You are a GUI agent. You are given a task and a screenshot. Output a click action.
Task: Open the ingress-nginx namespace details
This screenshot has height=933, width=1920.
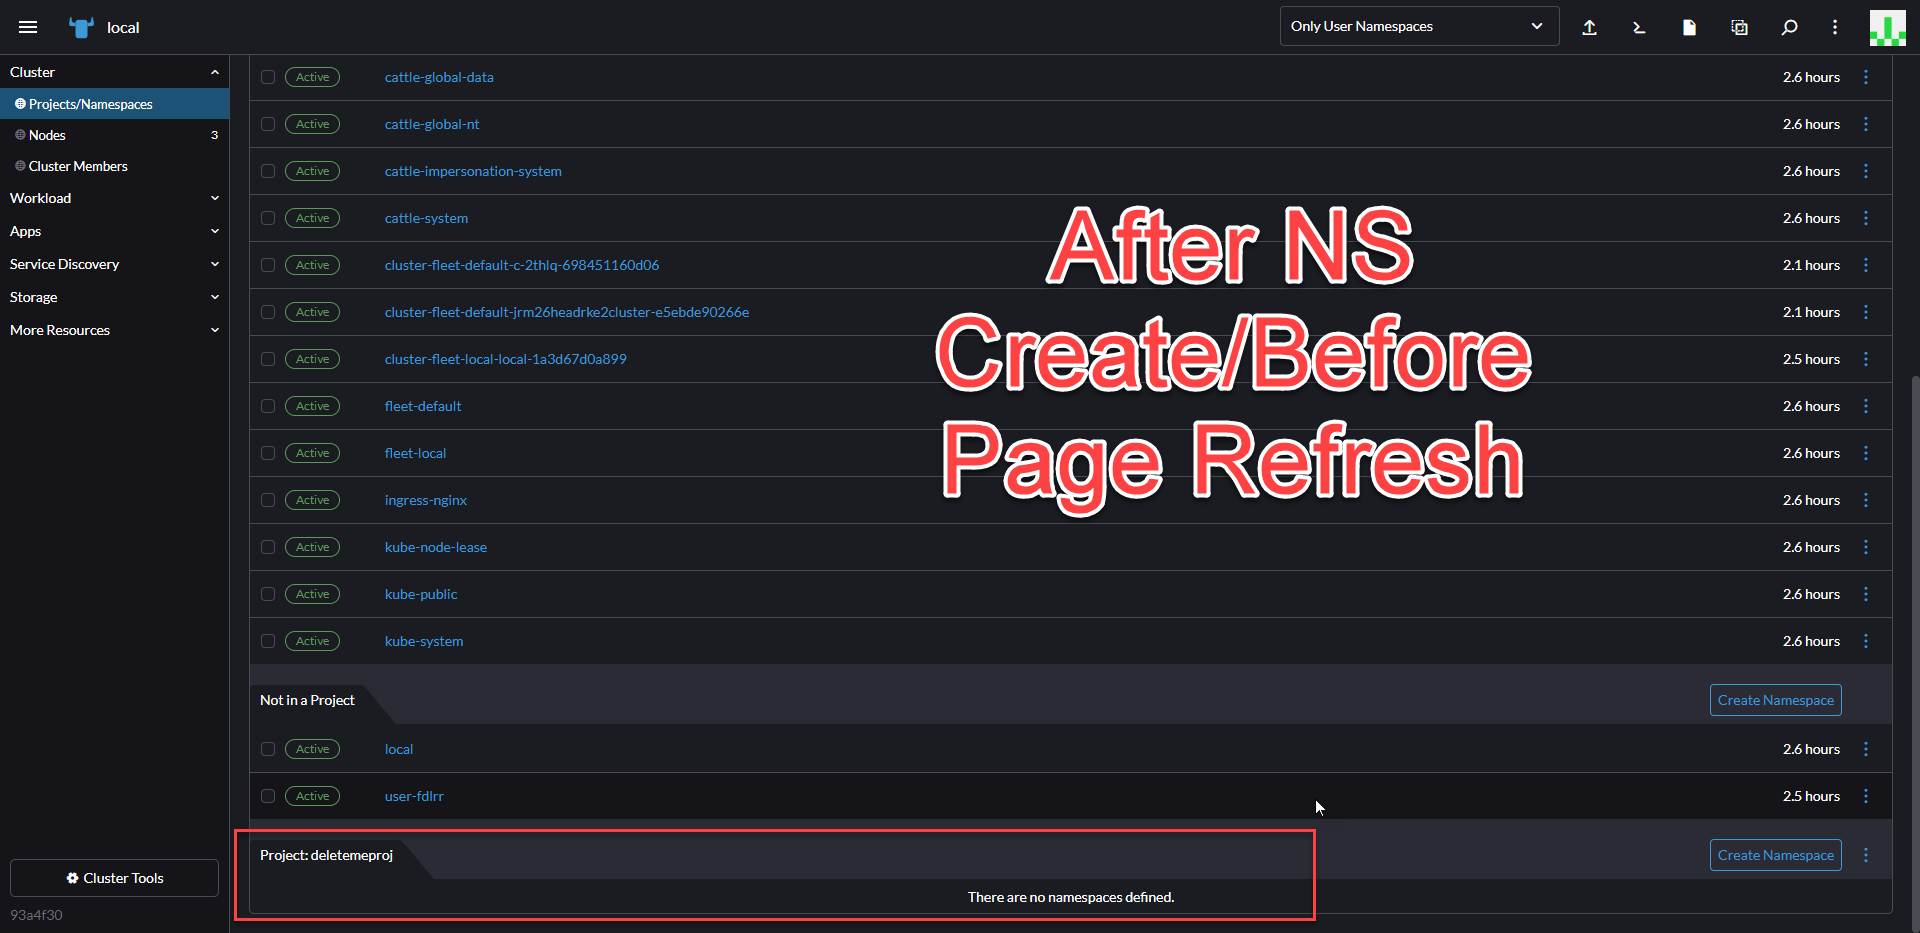click(425, 500)
